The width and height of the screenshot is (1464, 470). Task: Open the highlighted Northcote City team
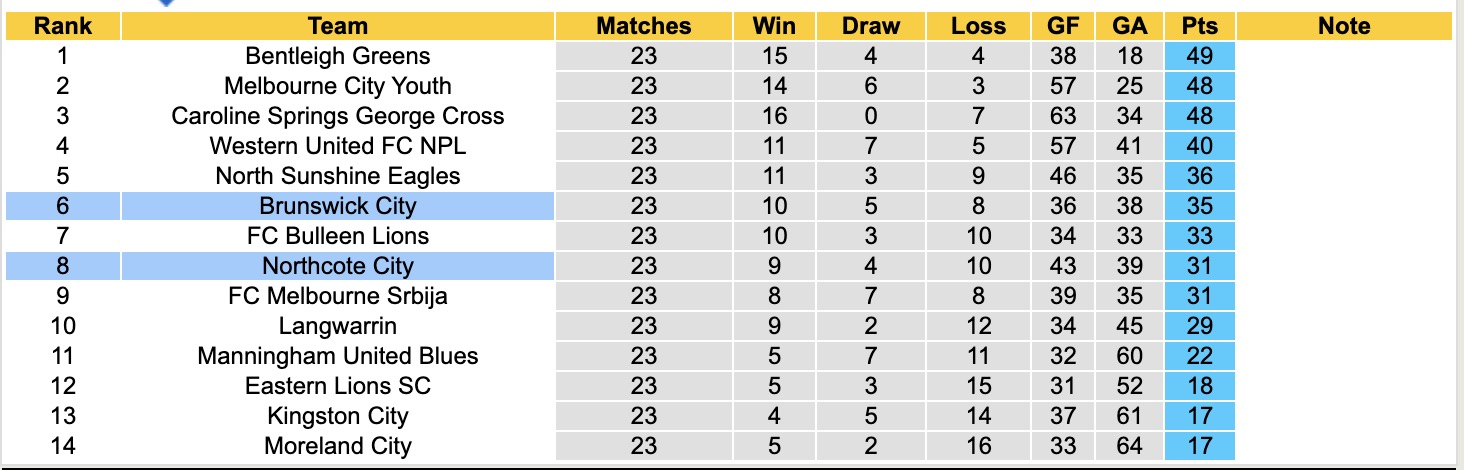[338, 266]
